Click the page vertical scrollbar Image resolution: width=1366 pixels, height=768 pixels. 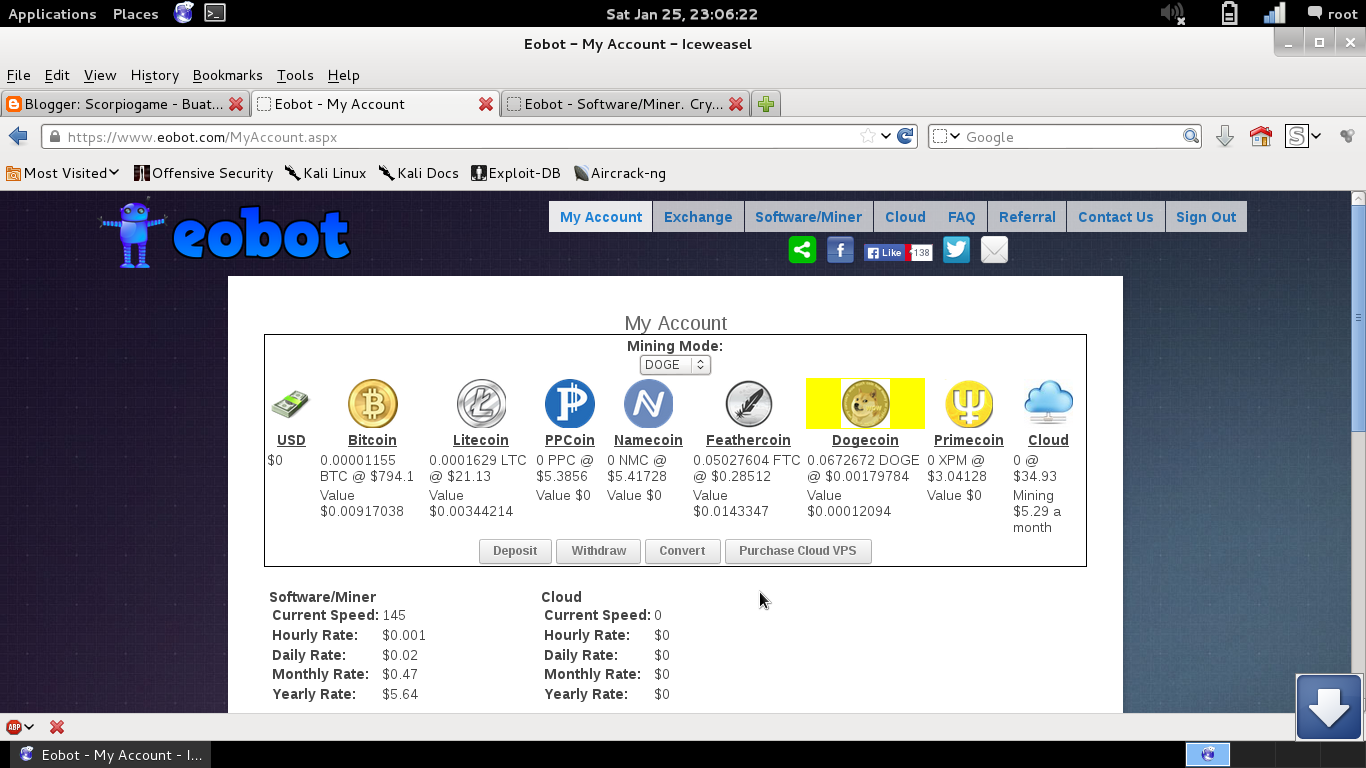click(x=1358, y=316)
